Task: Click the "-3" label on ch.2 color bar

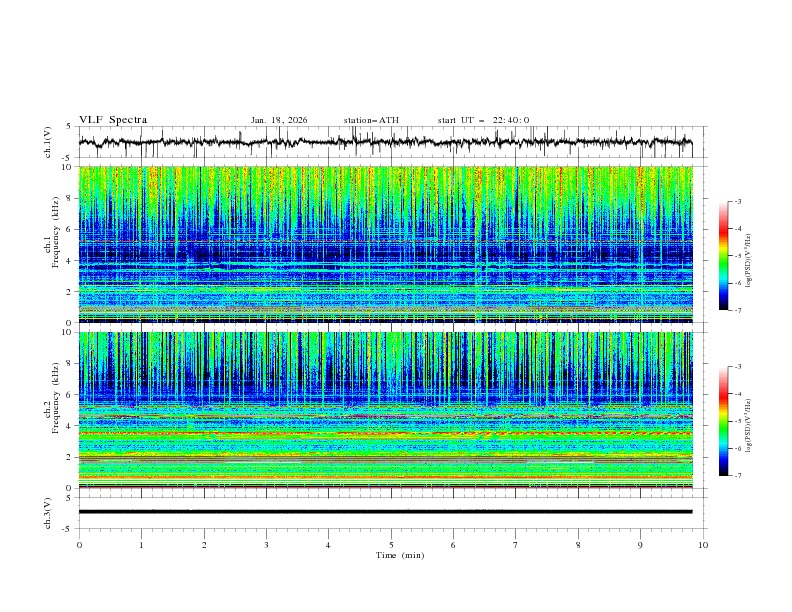Action: [737, 367]
